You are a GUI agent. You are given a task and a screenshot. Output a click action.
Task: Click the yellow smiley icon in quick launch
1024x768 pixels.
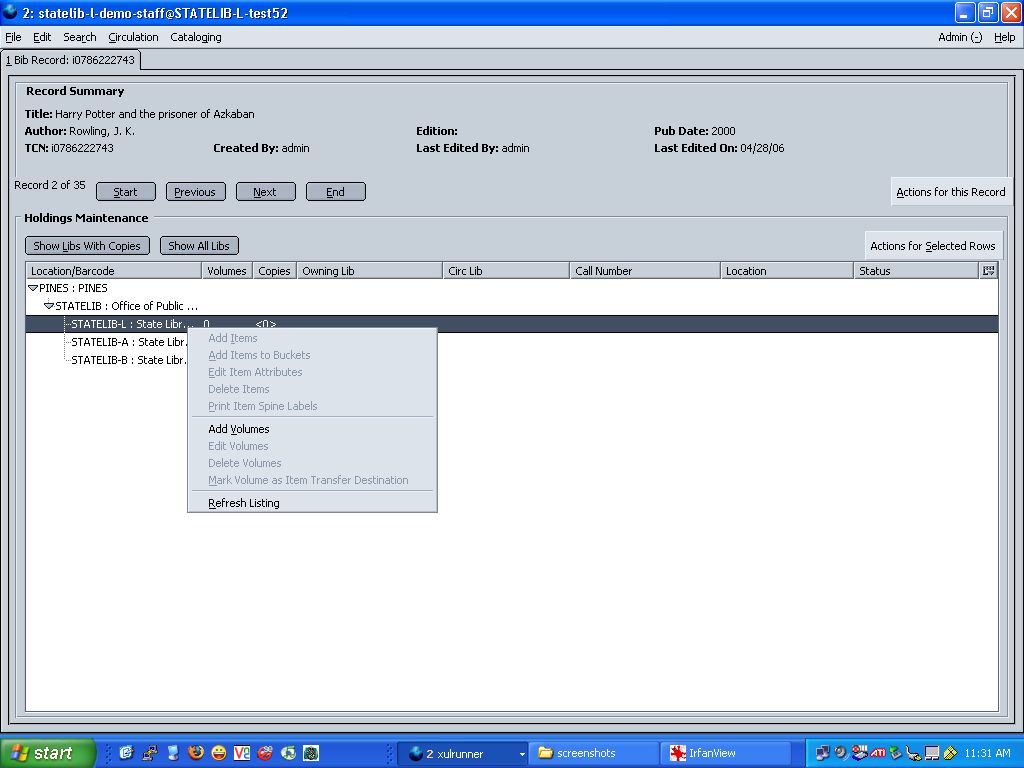(218, 753)
